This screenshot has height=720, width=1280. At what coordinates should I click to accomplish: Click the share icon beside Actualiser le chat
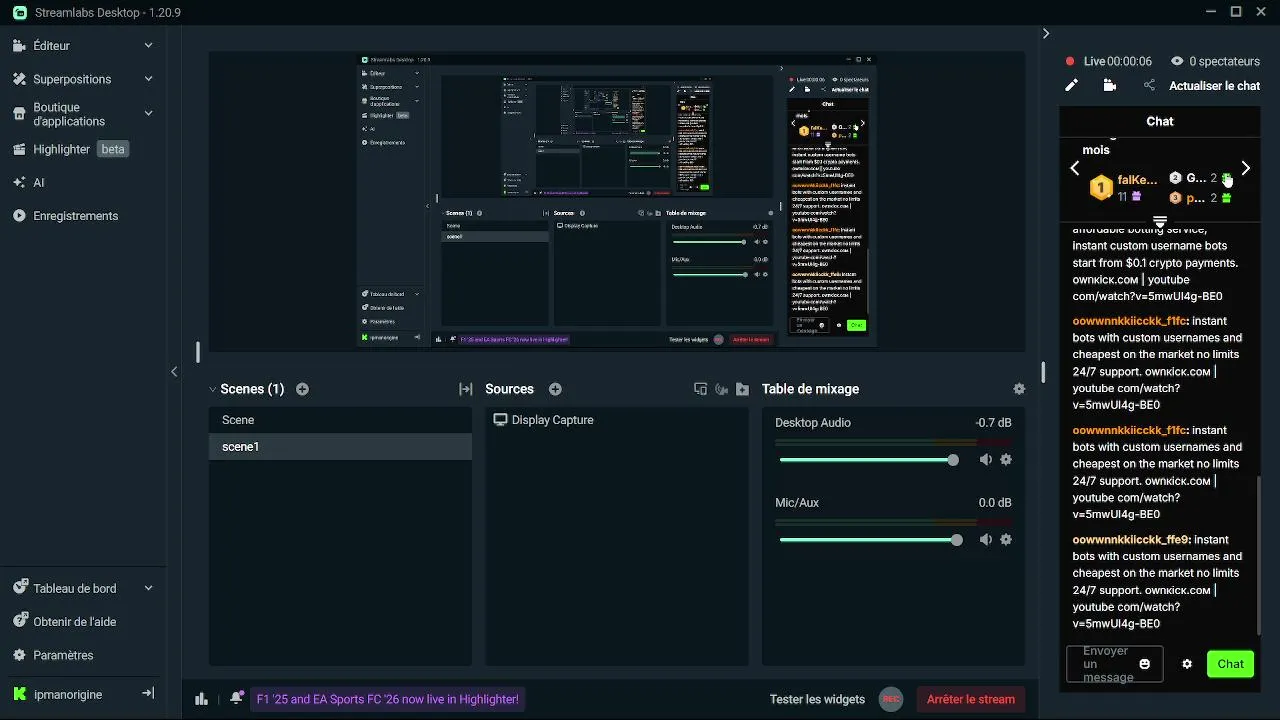tap(1149, 86)
